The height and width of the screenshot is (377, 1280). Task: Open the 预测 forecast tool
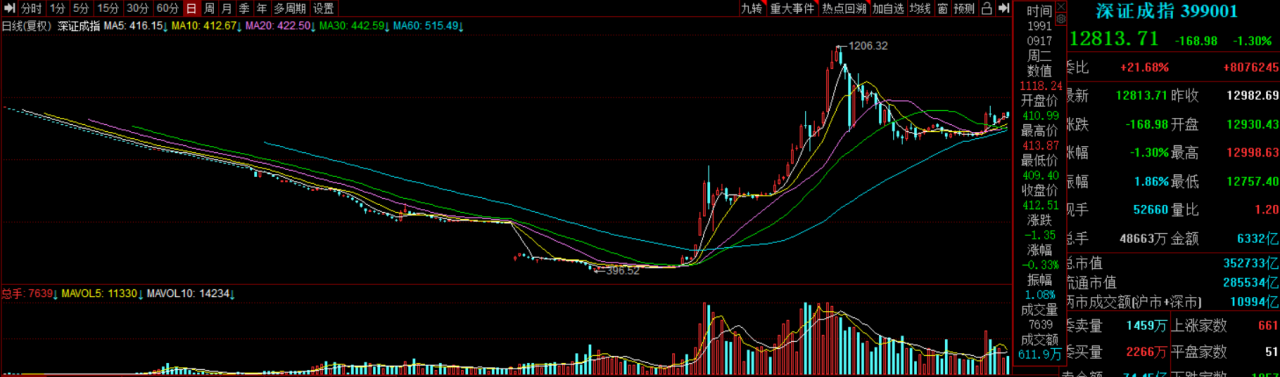click(964, 8)
